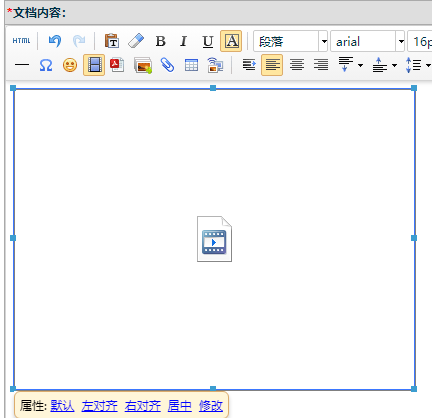
Task: Select the eraser clear formatting tool
Action: point(136,41)
